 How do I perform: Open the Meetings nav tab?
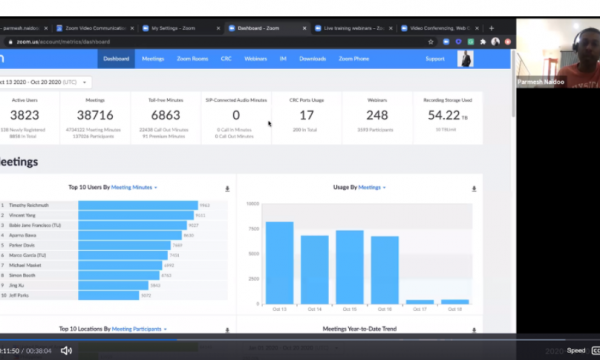pyautogui.click(x=153, y=59)
